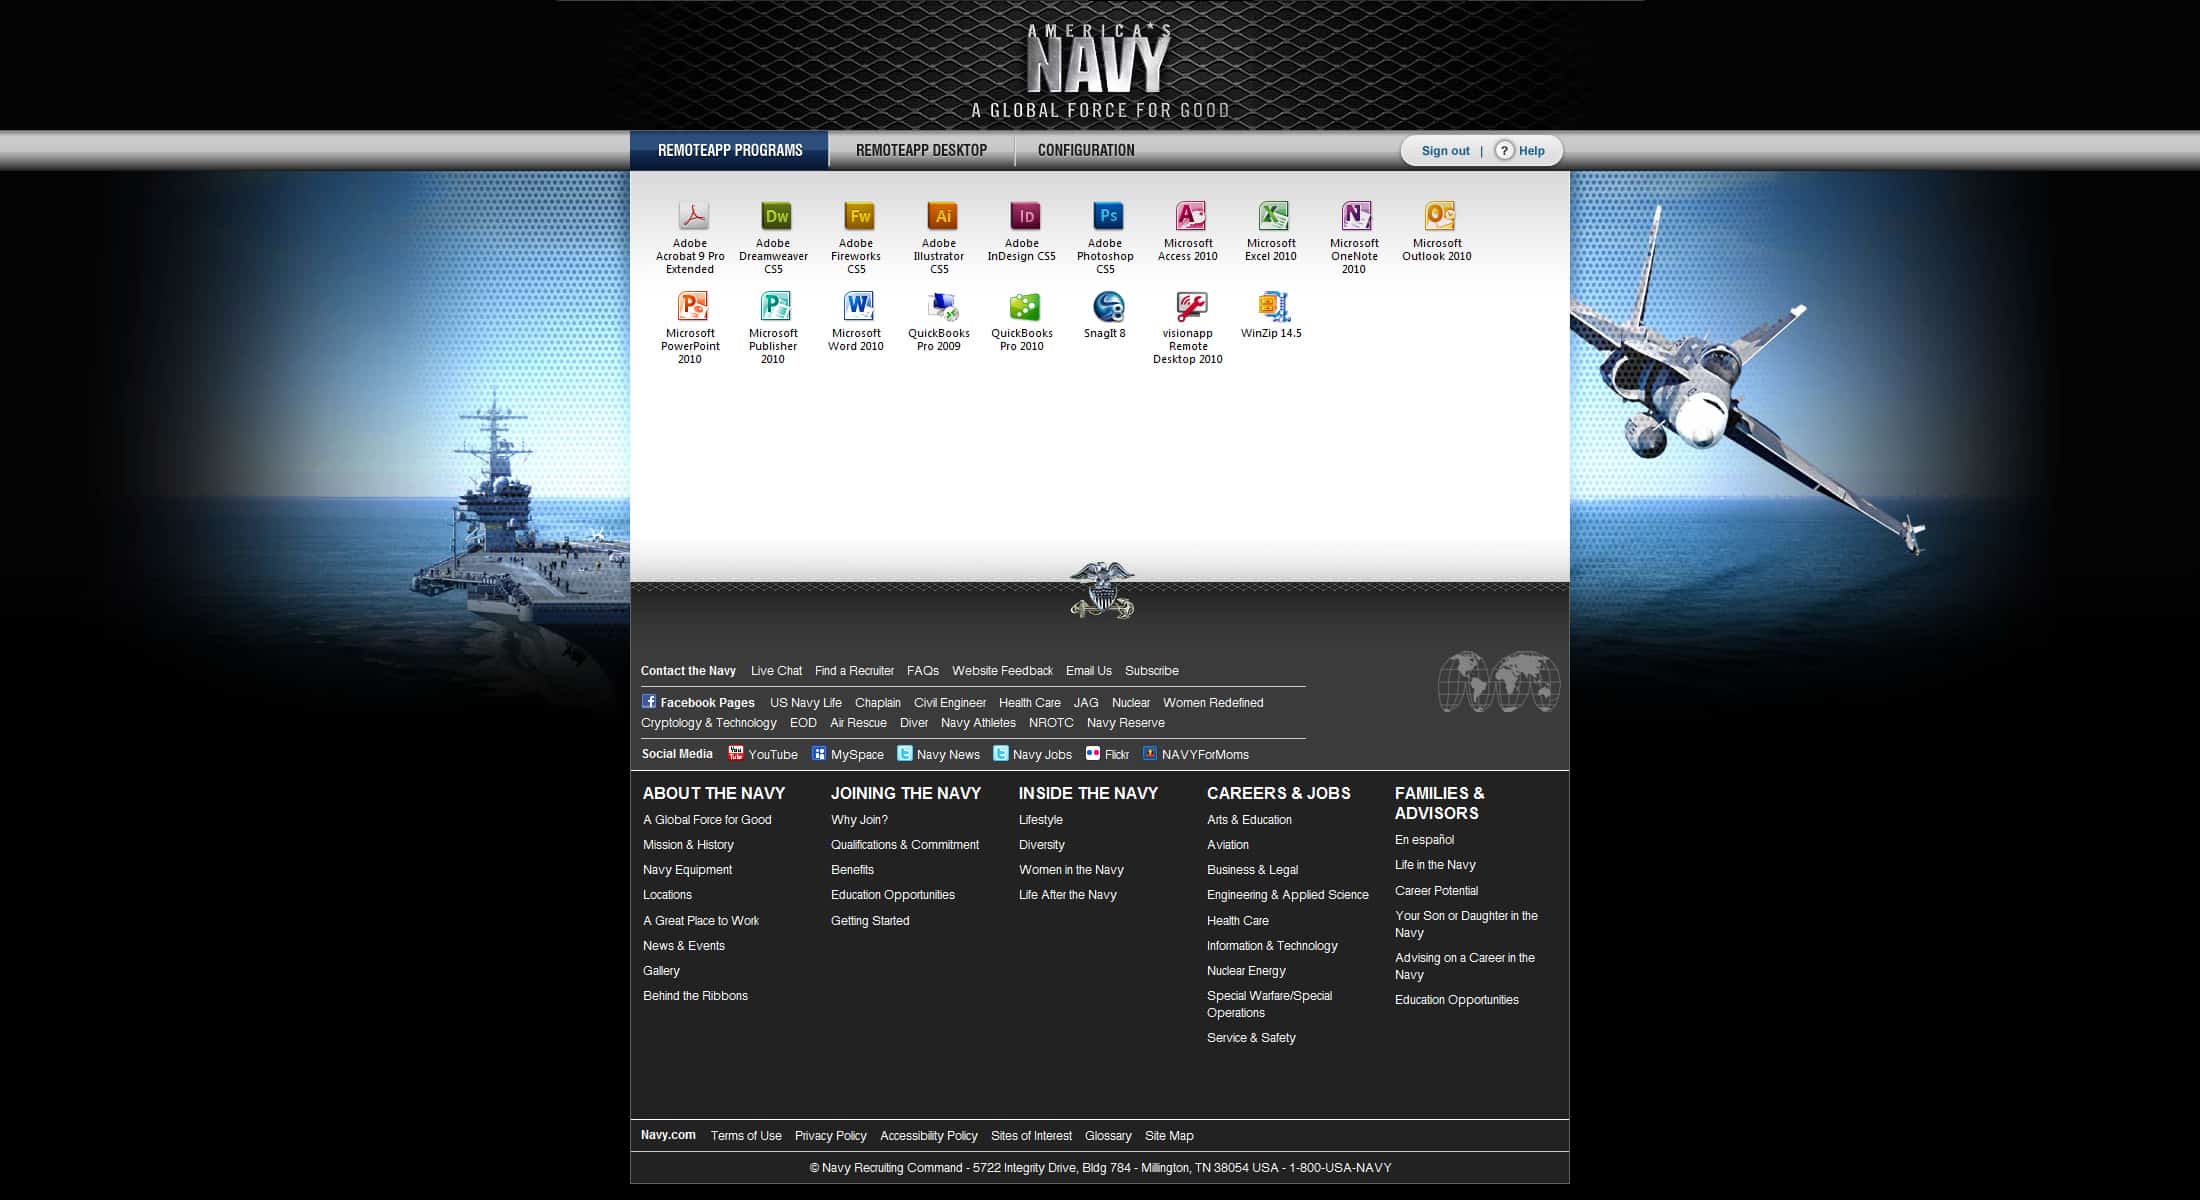This screenshot has height=1200, width=2200.
Task: Click the world map globe icon
Action: [x=1499, y=682]
